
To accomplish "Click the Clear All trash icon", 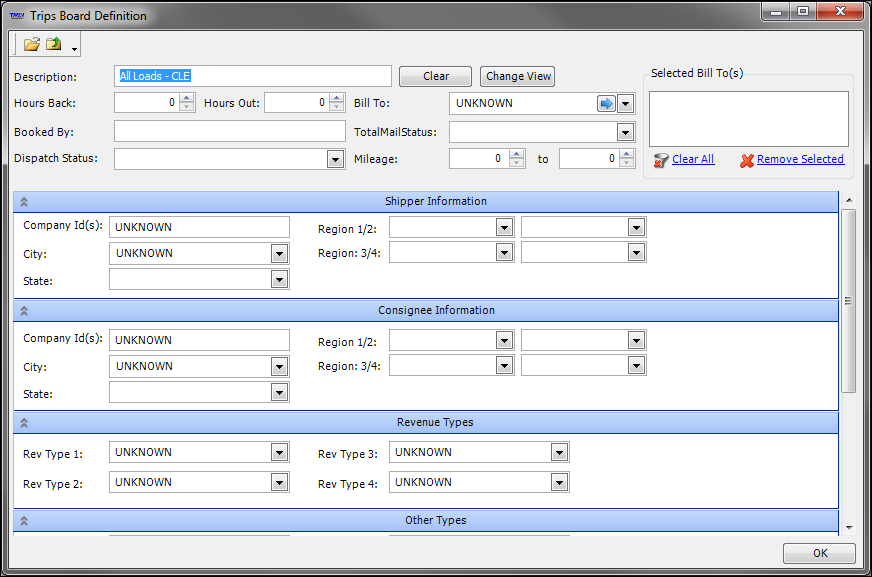I will coord(660,160).
